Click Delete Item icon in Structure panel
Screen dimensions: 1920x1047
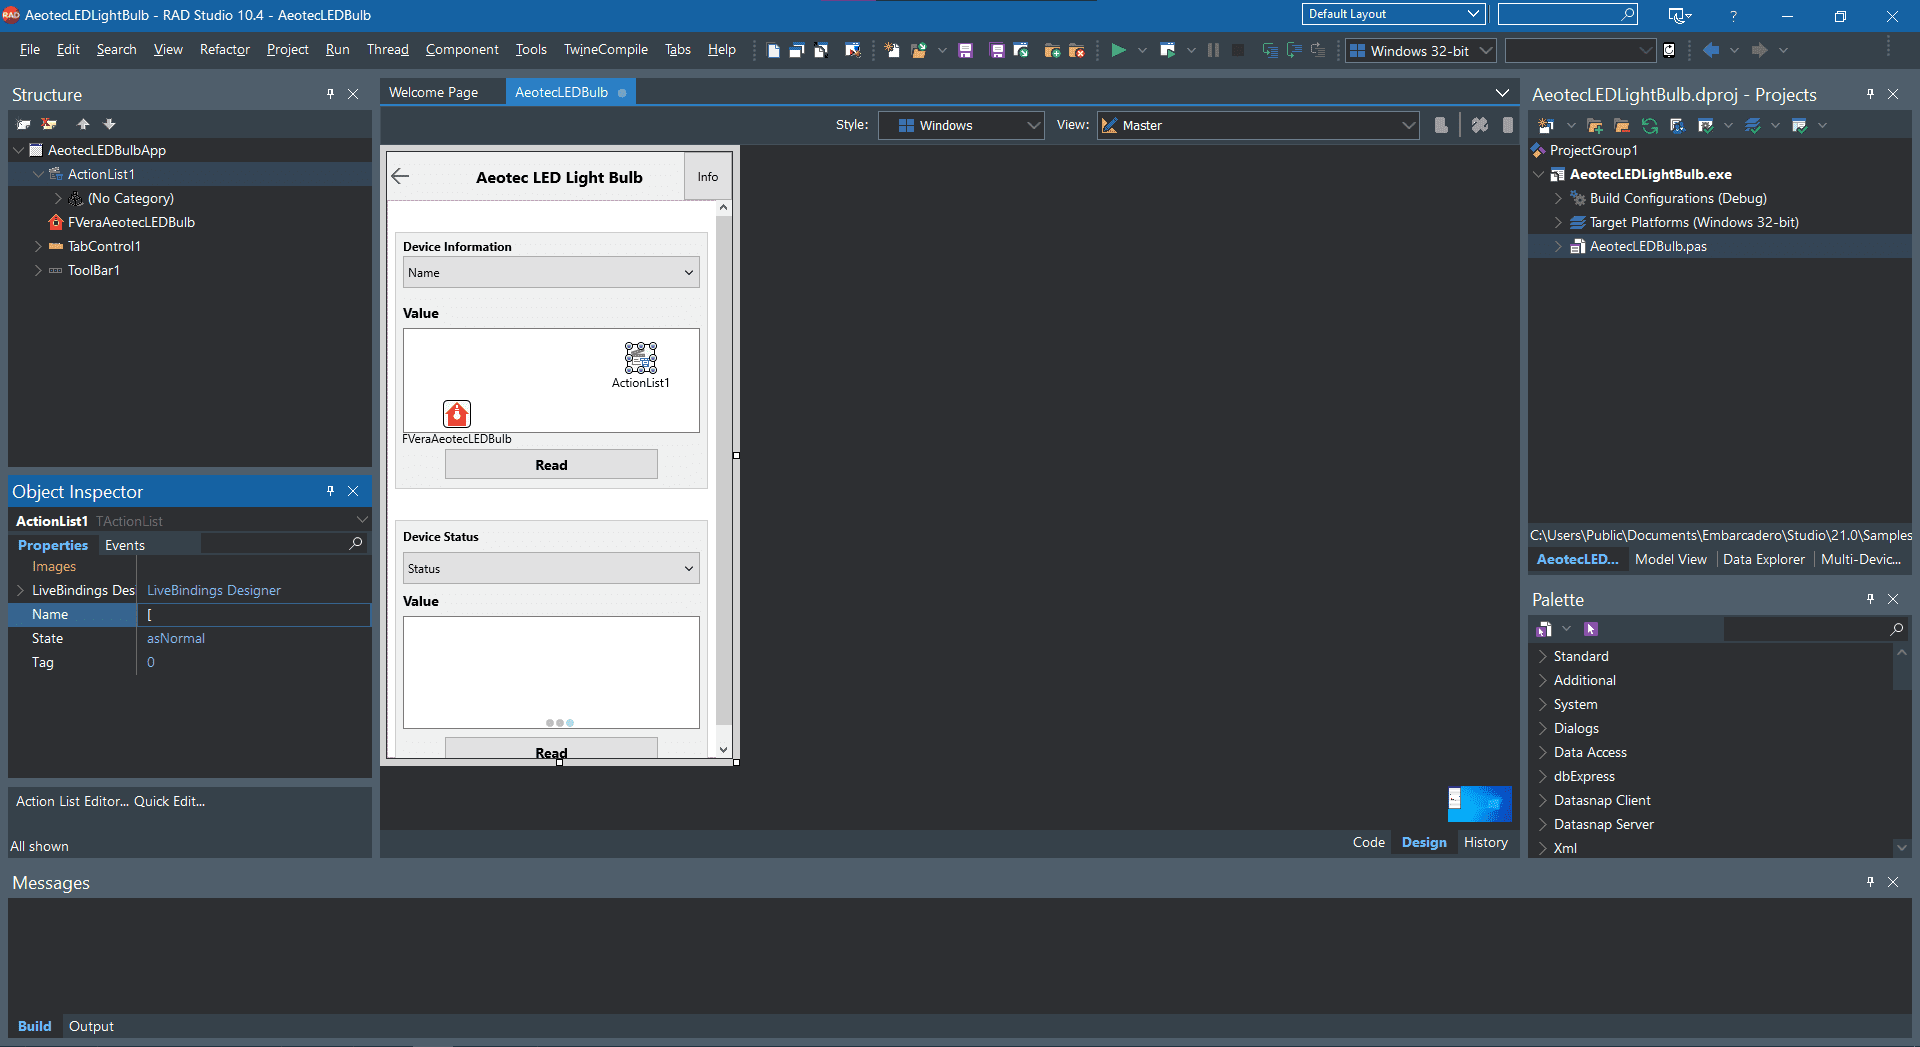(49, 124)
